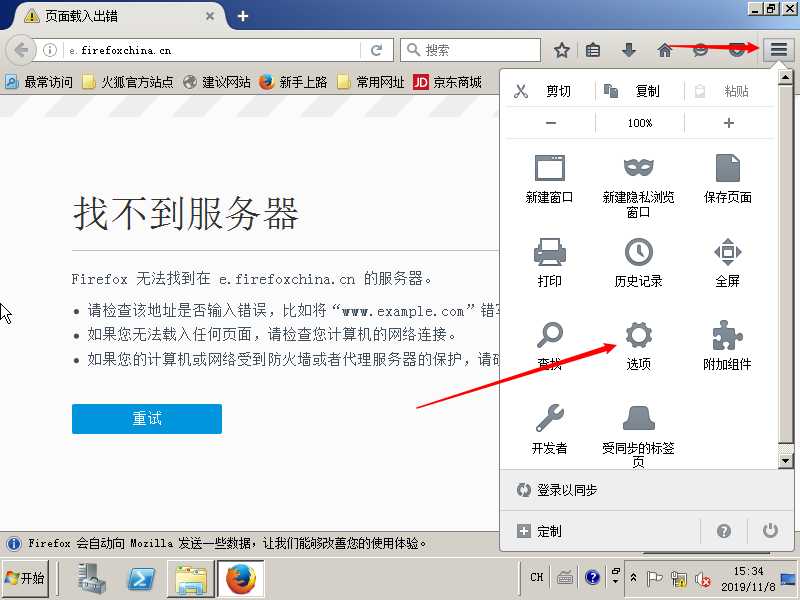Click the muted volume tray icon

703,579
